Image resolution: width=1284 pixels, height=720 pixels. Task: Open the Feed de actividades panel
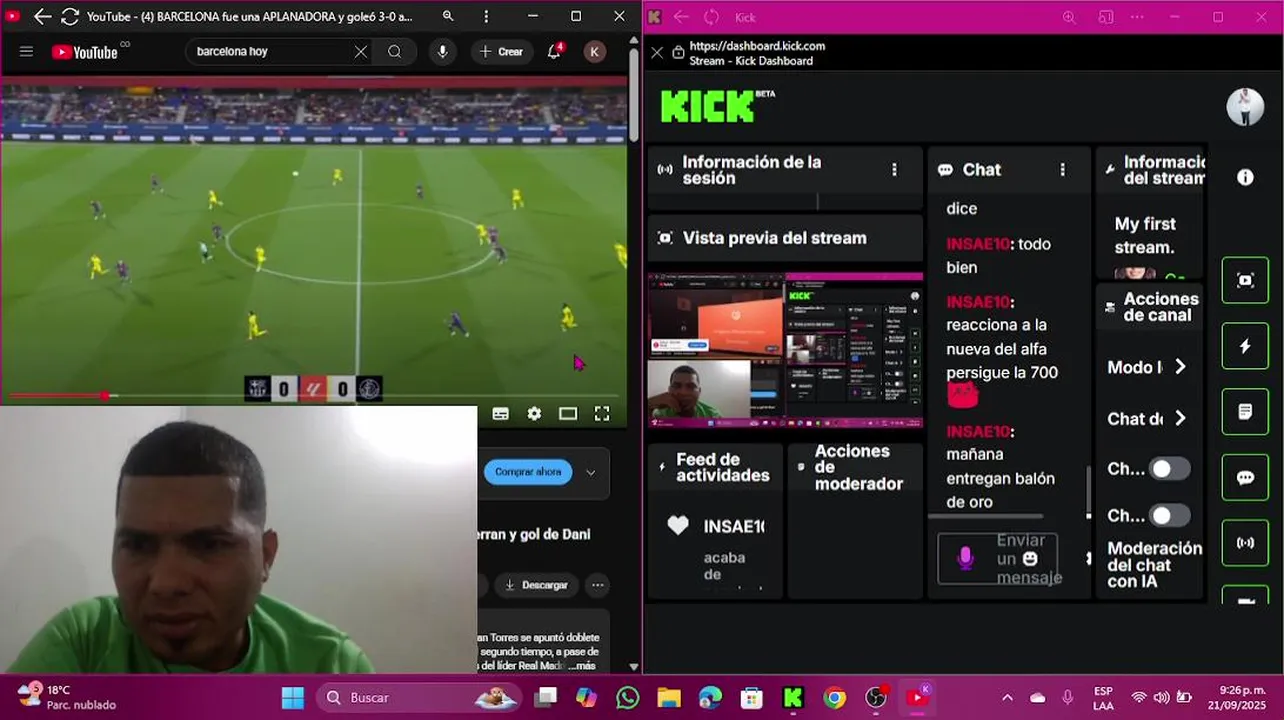coord(715,468)
